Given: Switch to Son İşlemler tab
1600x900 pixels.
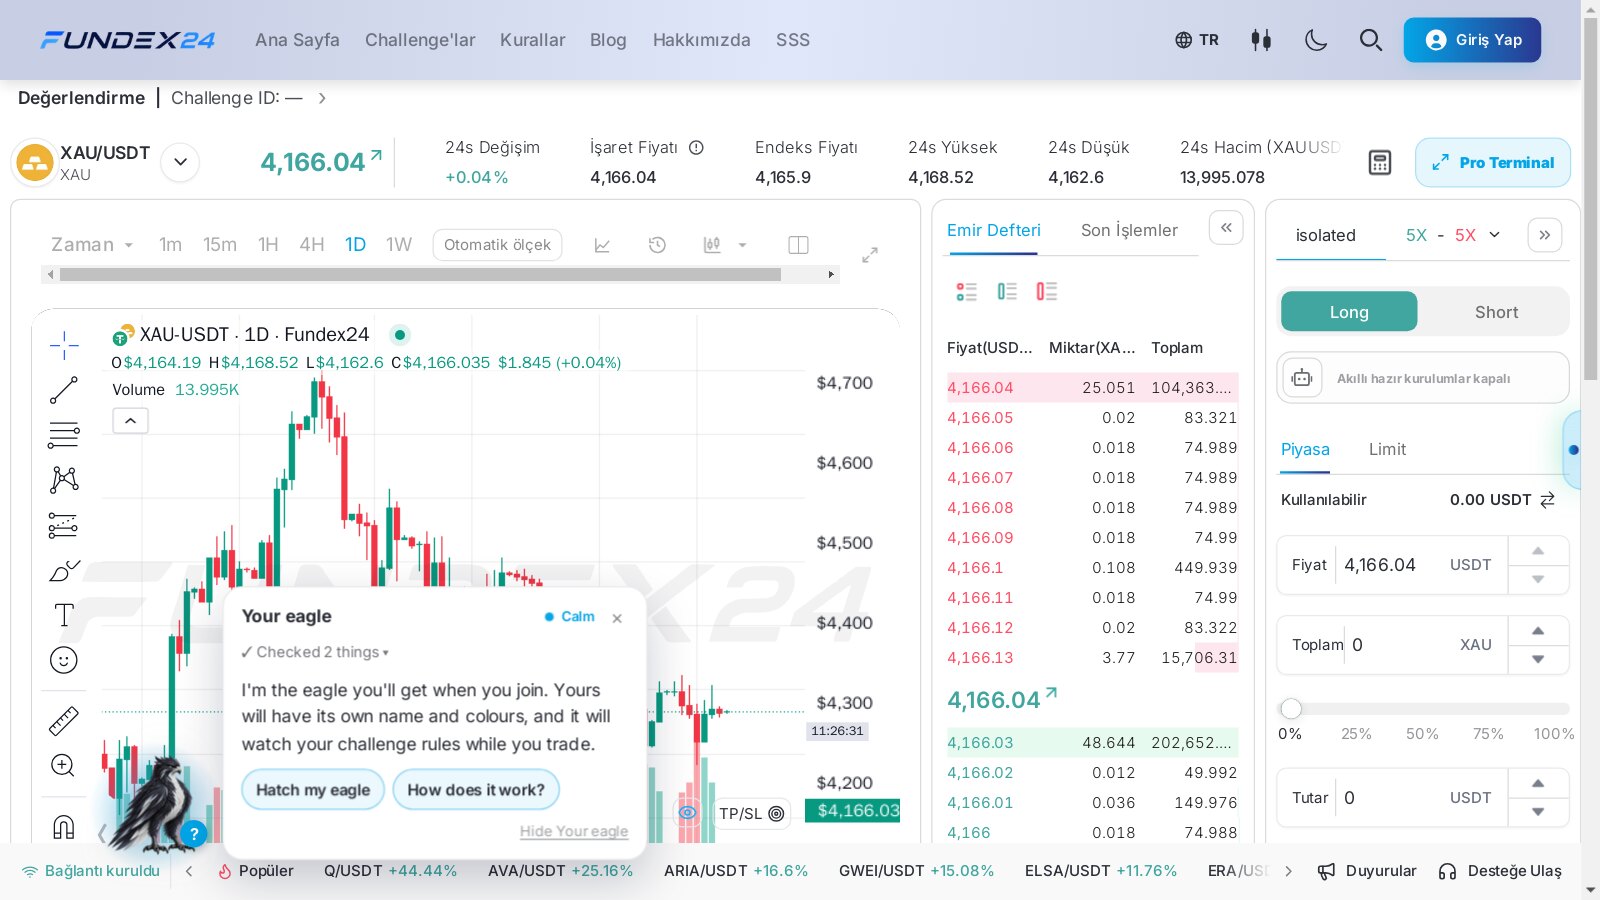Looking at the screenshot, I should (x=1129, y=230).
